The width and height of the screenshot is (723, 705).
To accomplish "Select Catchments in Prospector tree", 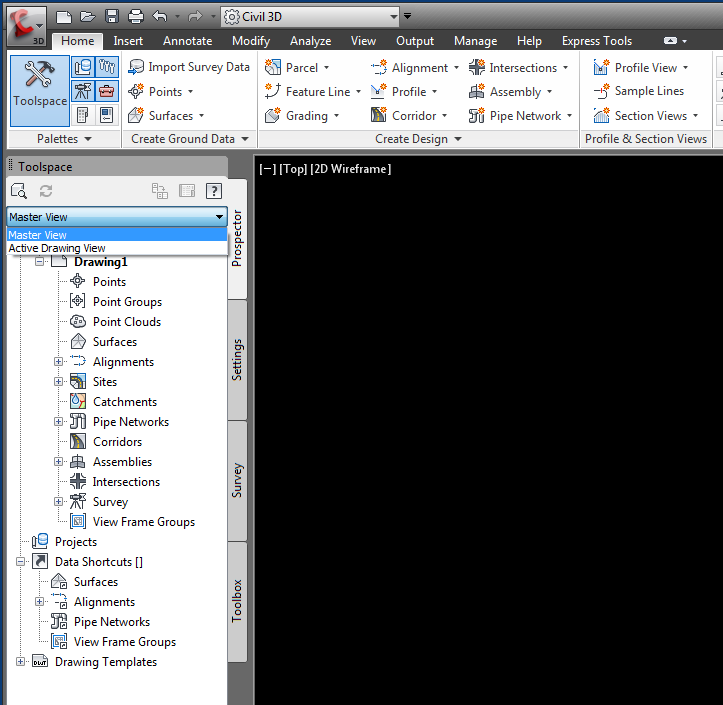I will (125, 402).
